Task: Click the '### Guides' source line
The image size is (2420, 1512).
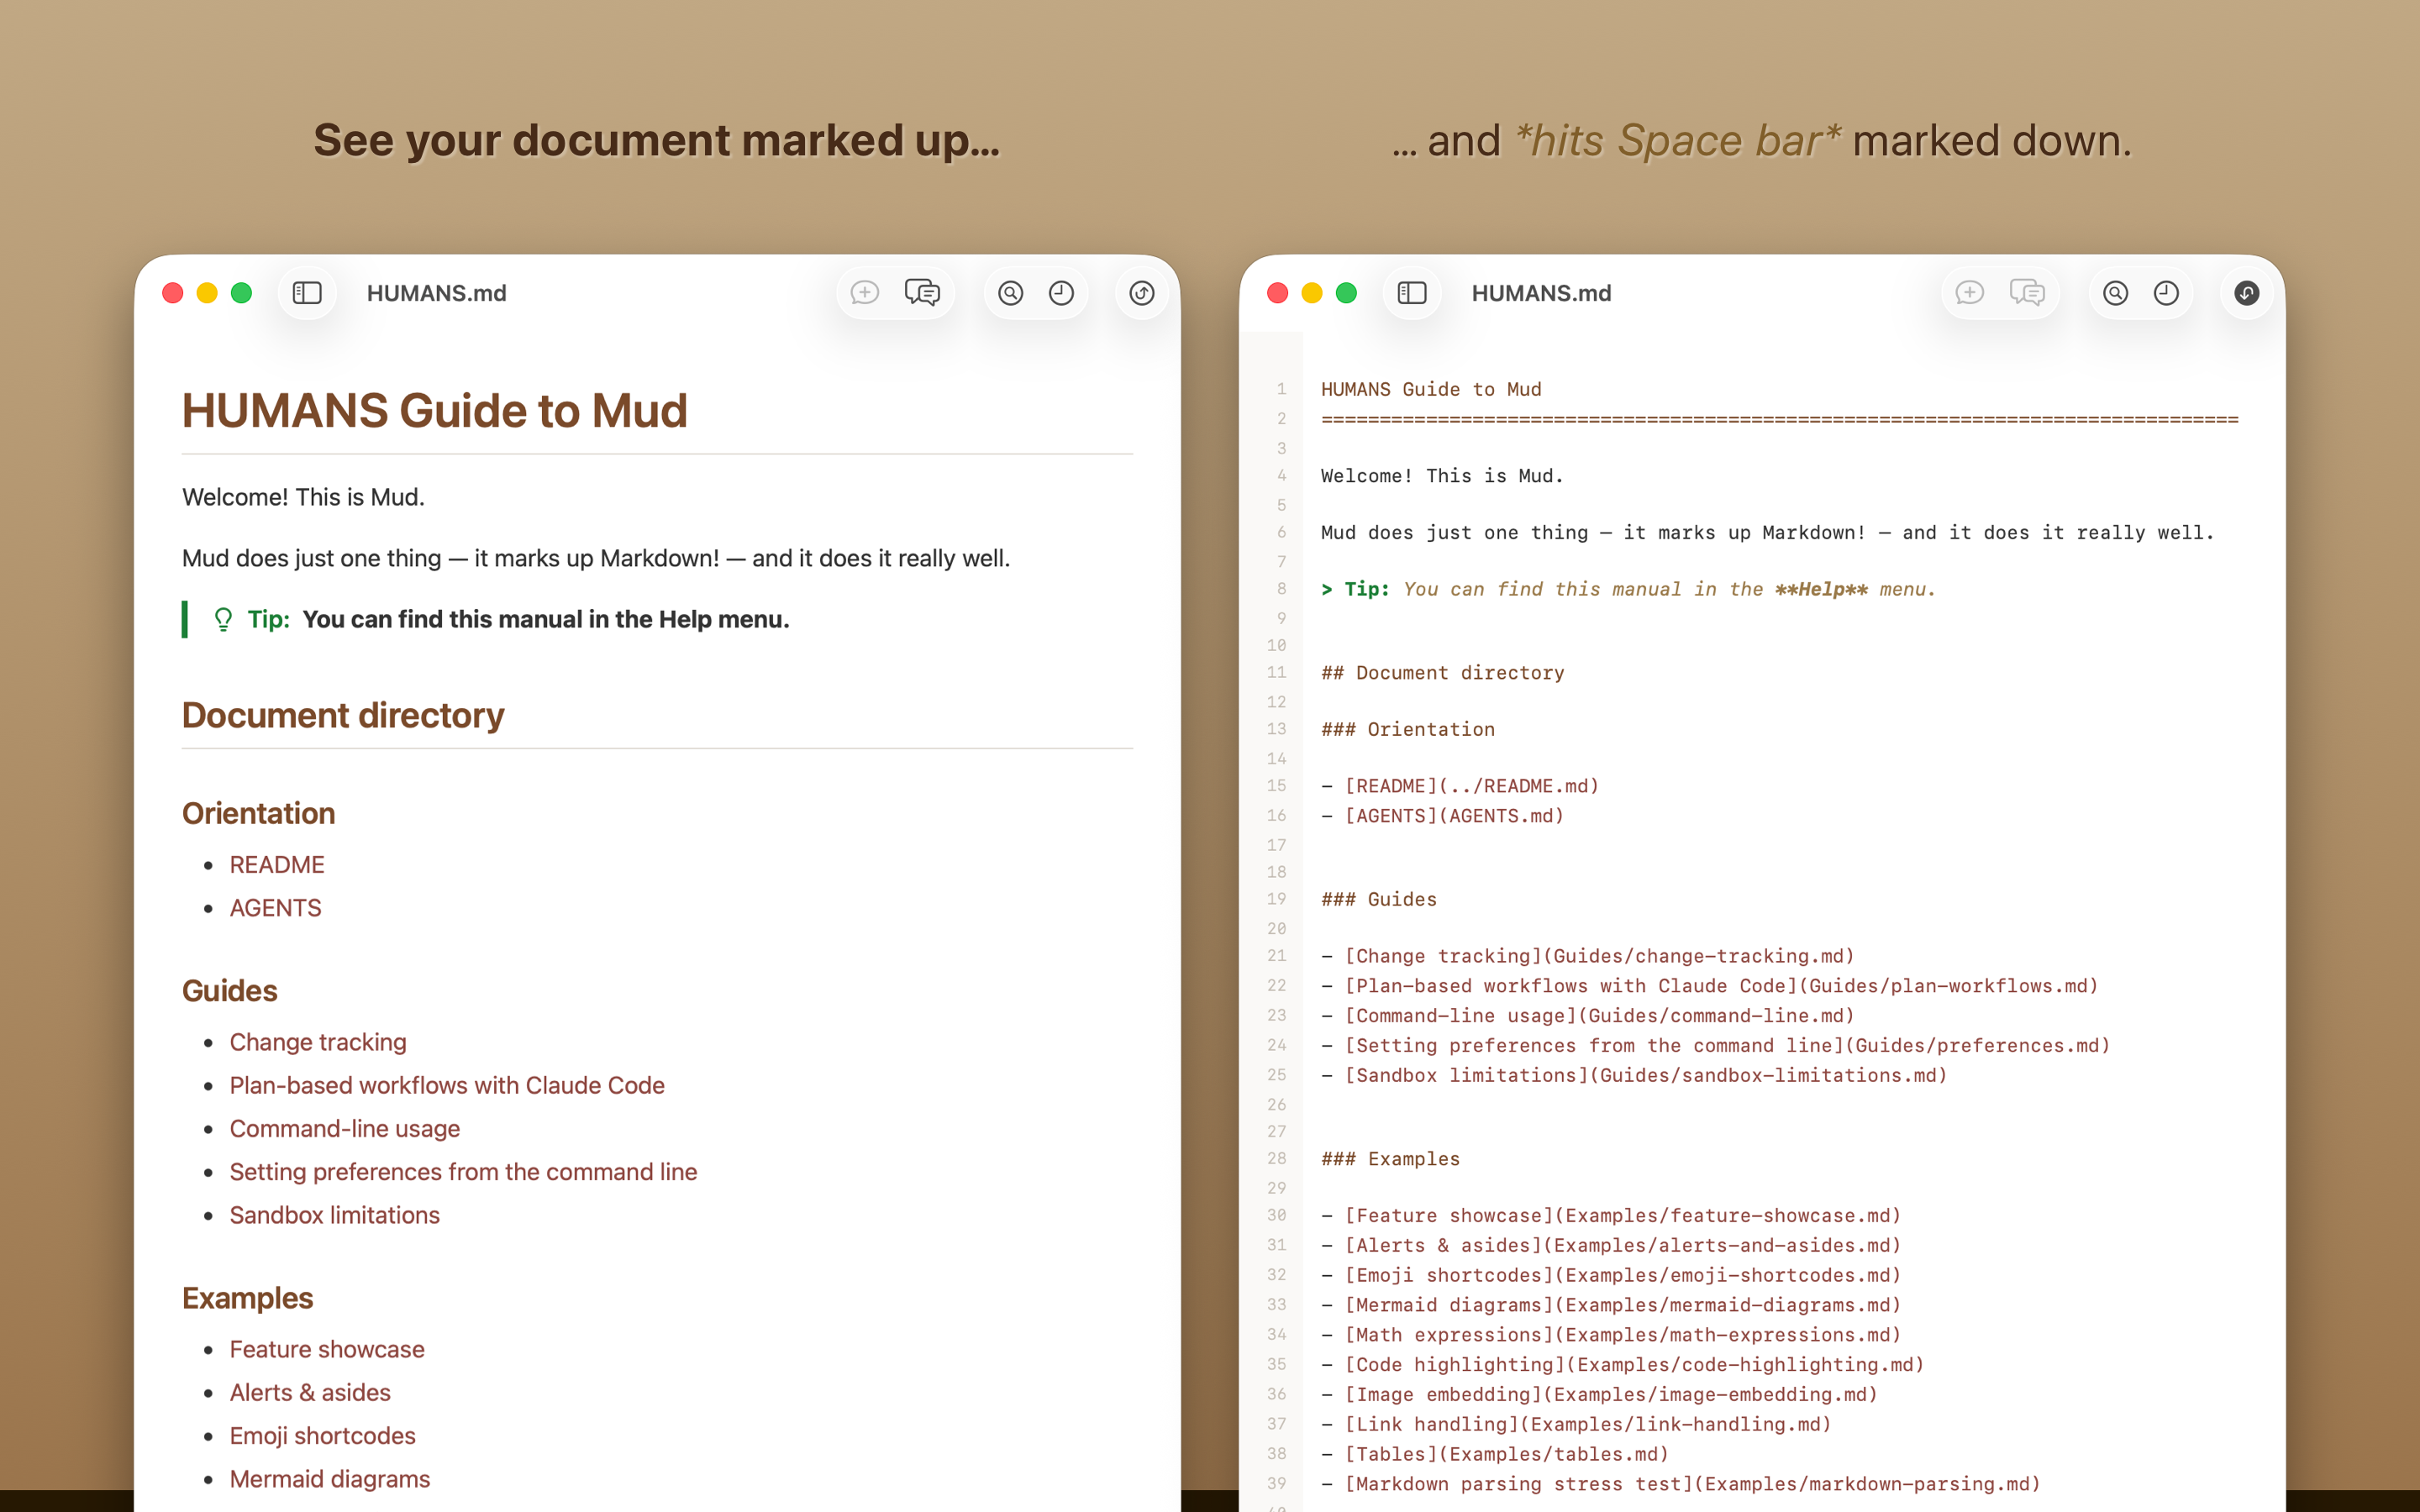Action: pos(1379,900)
